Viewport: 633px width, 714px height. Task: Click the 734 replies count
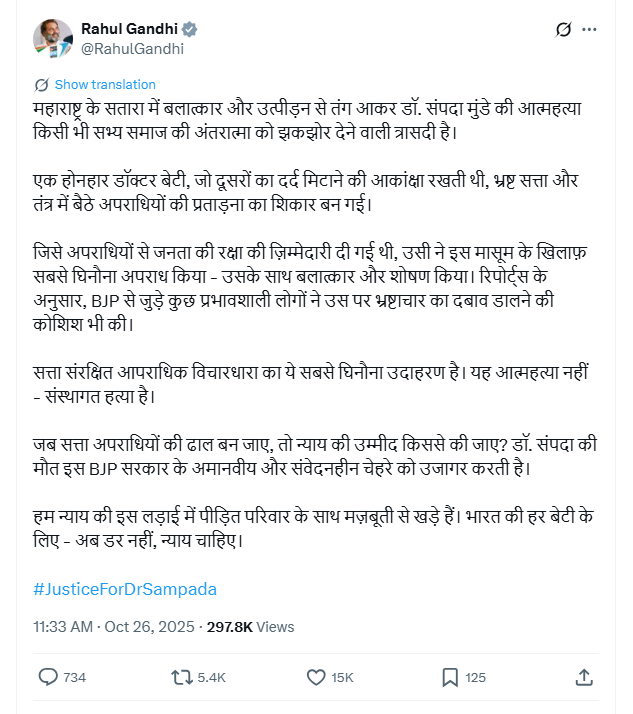(74, 678)
